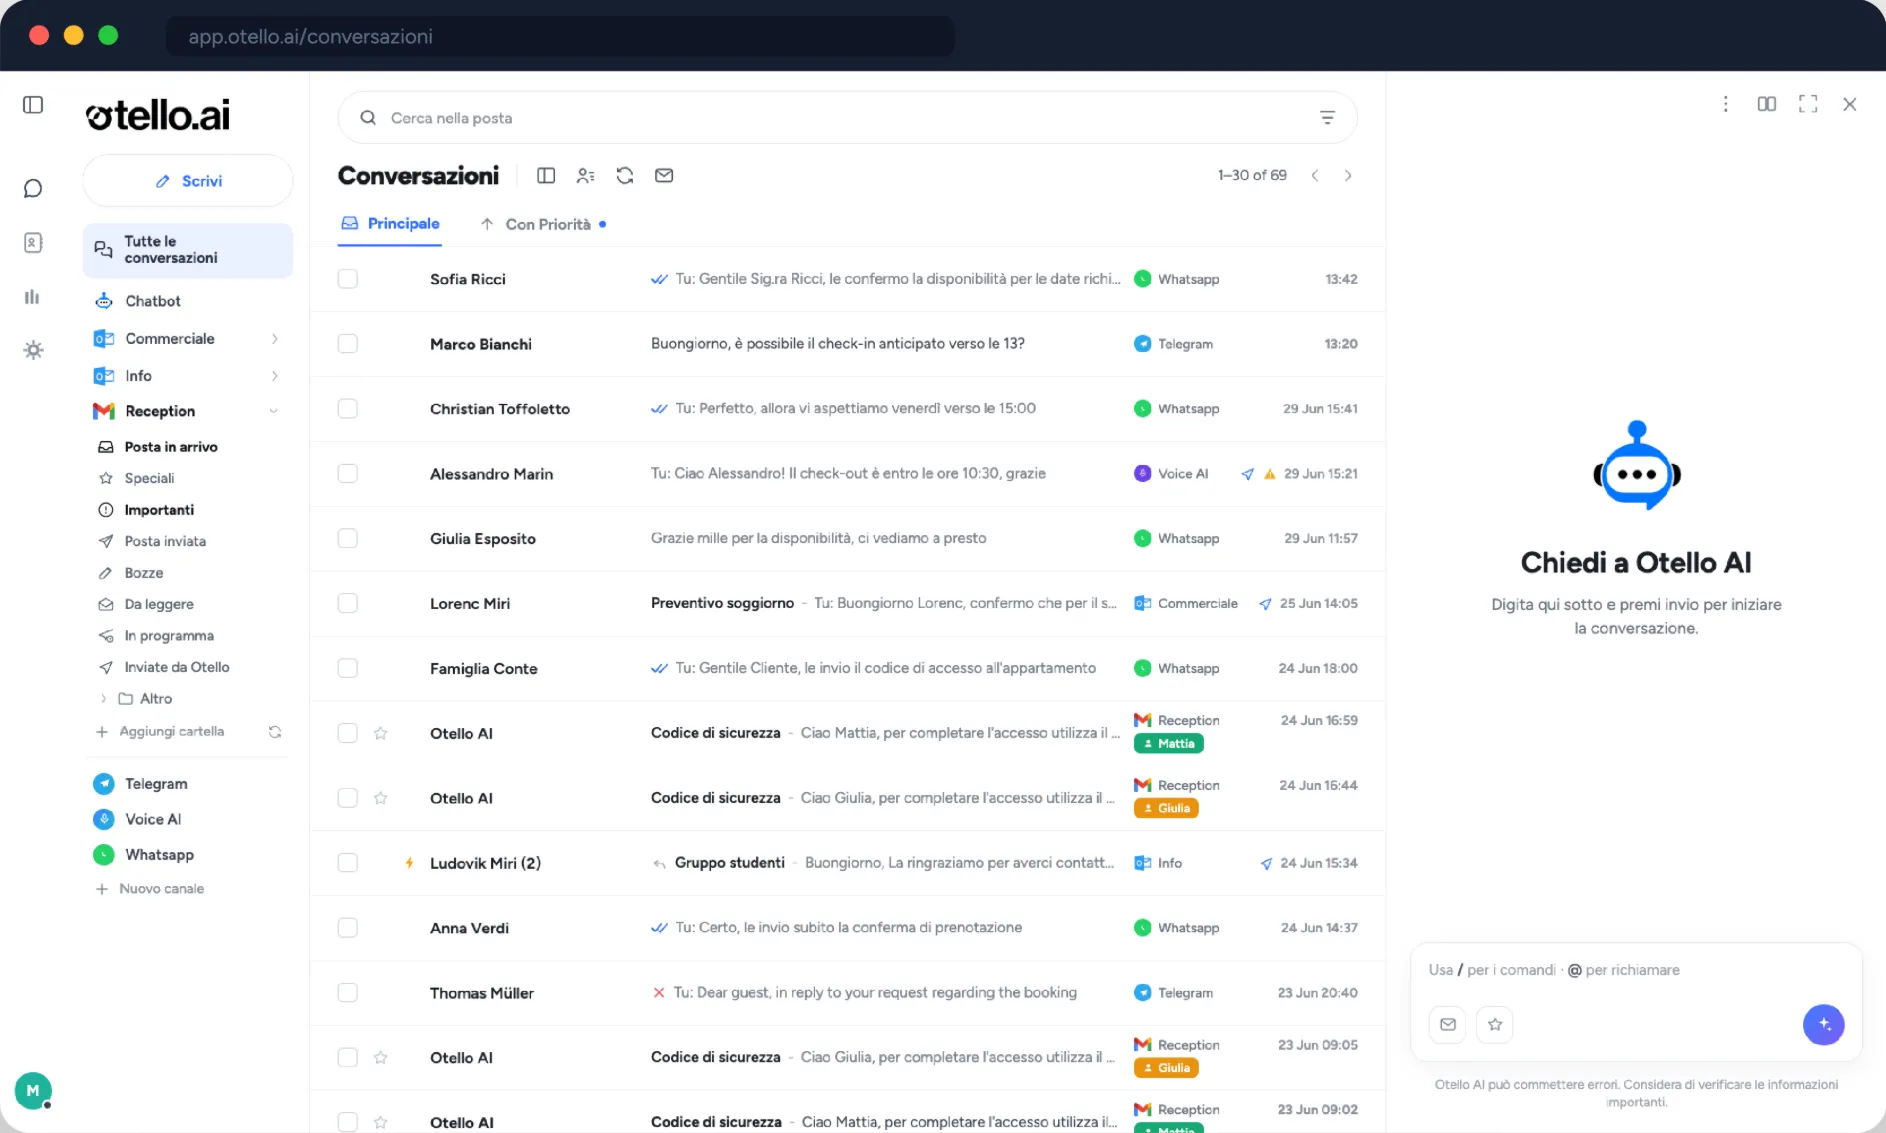Screen dimensions: 1886x1133
Task: Close the Otello AI panel
Action: pyautogui.click(x=1850, y=104)
